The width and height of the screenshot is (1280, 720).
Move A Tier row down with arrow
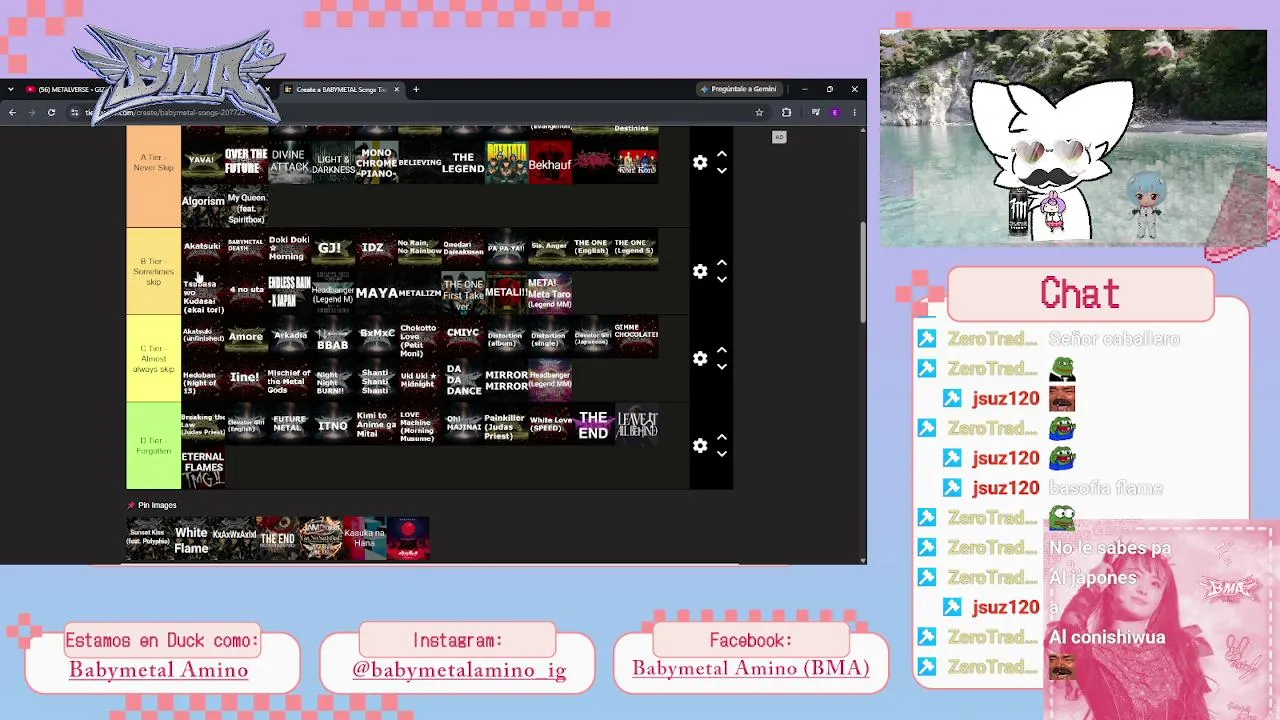point(722,170)
